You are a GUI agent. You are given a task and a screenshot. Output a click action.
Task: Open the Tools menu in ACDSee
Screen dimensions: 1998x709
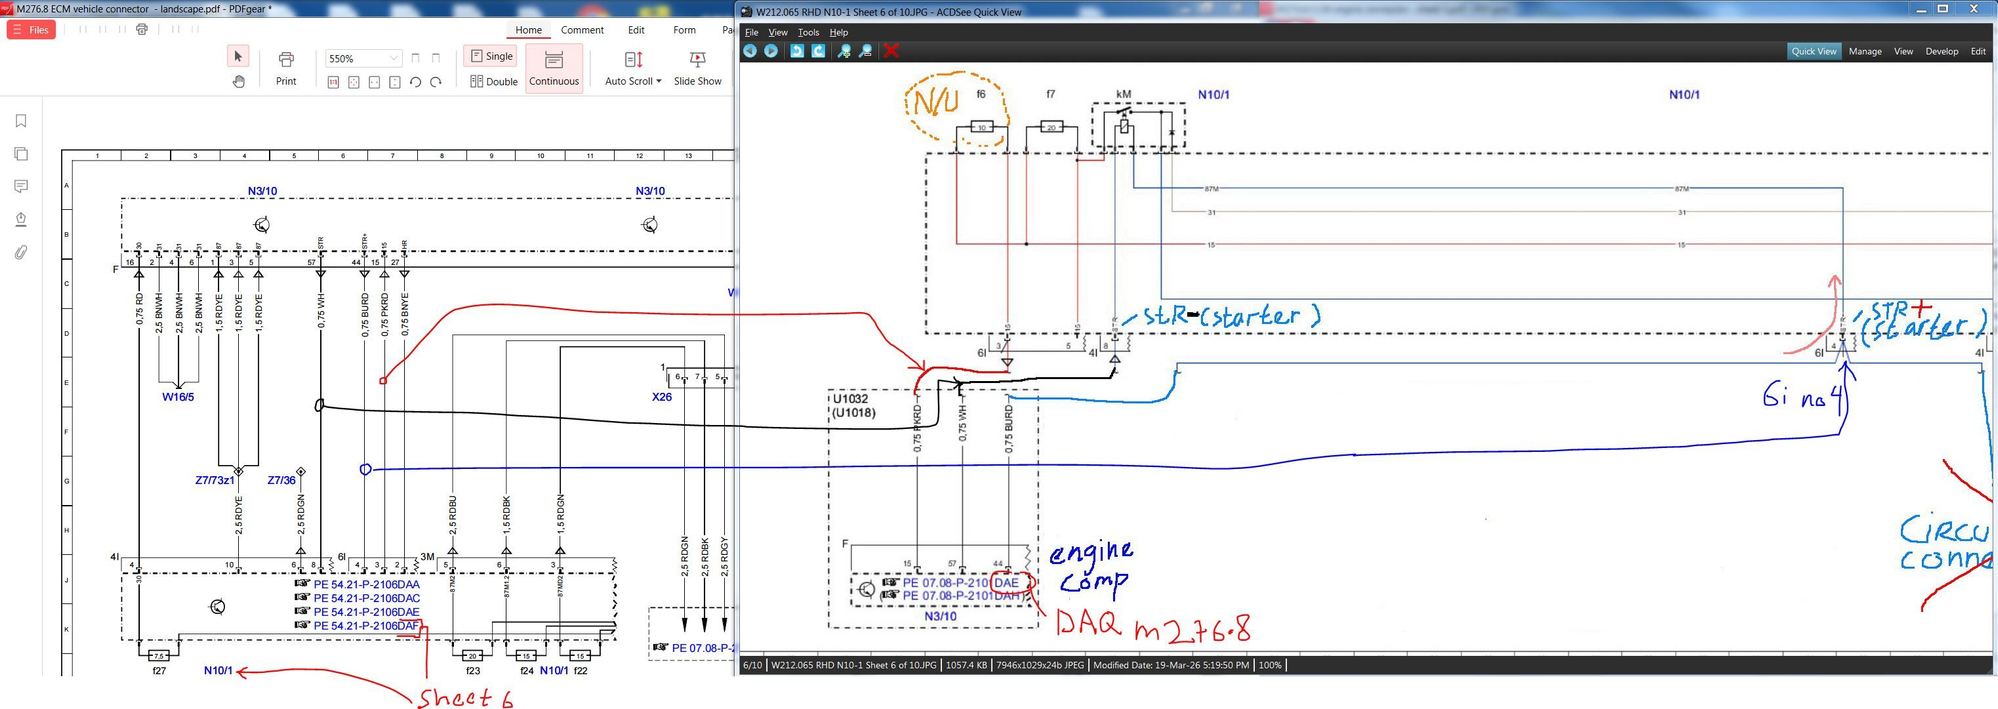pyautogui.click(x=808, y=32)
